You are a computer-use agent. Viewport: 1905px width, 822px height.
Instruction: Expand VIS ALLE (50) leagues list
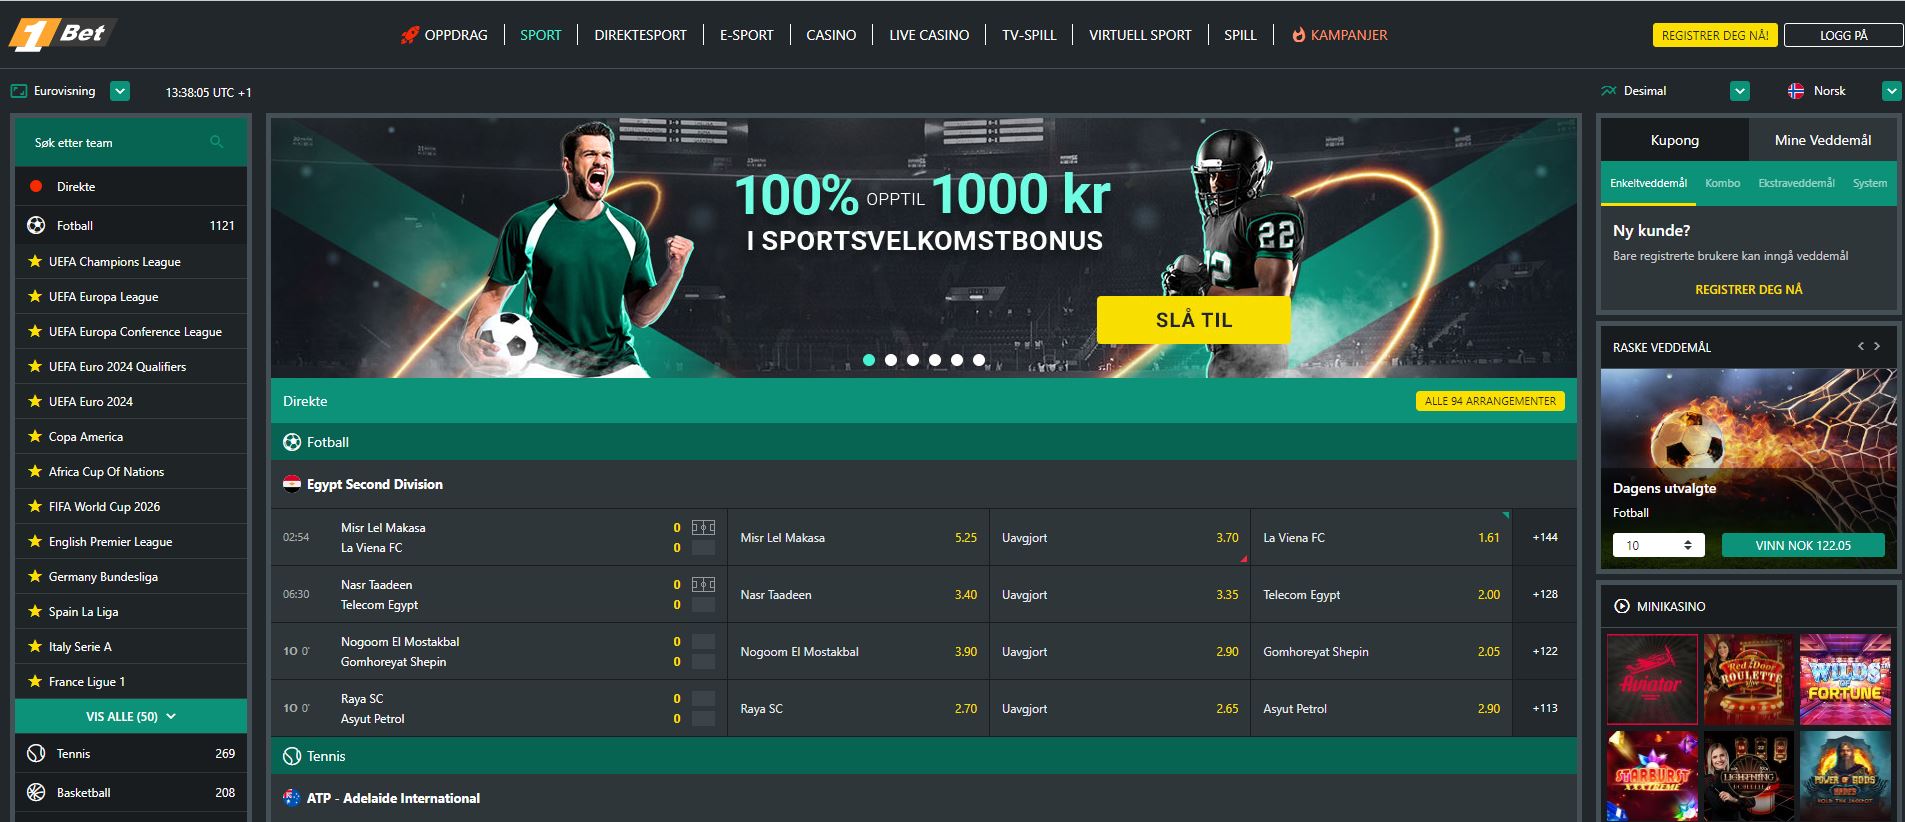[x=131, y=716]
